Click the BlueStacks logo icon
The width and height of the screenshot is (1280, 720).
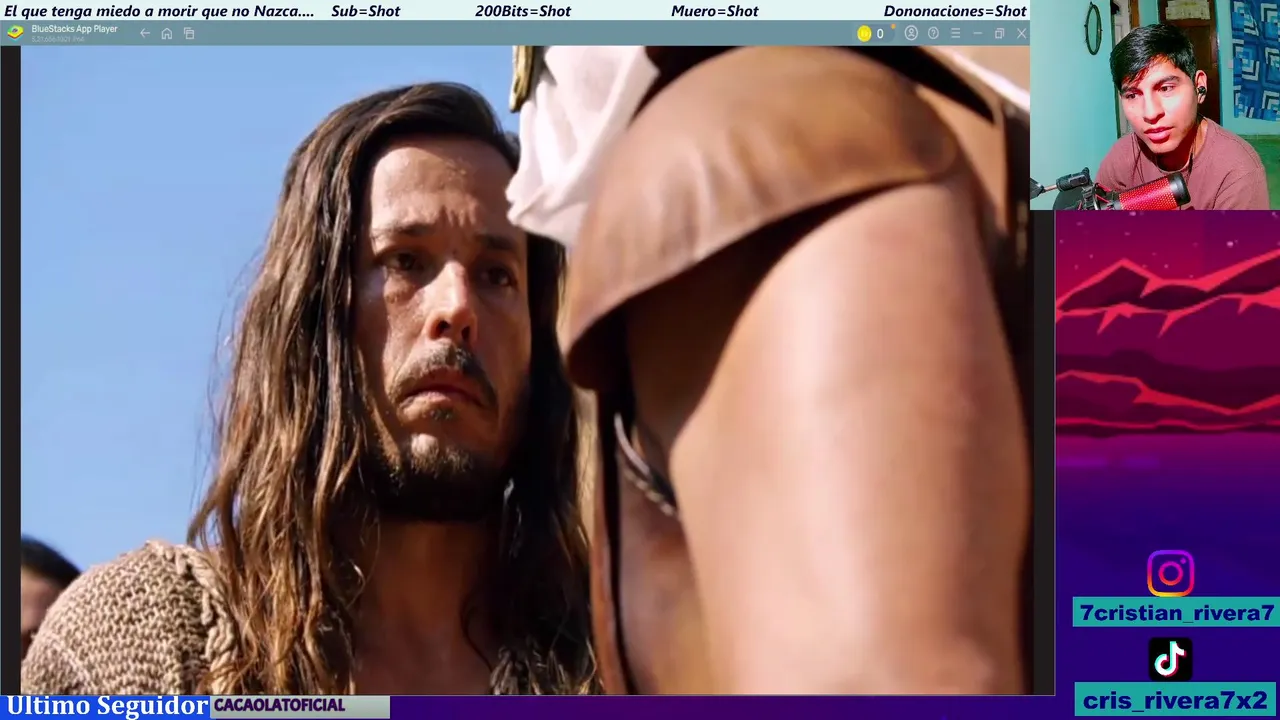pyautogui.click(x=15, y=32)
